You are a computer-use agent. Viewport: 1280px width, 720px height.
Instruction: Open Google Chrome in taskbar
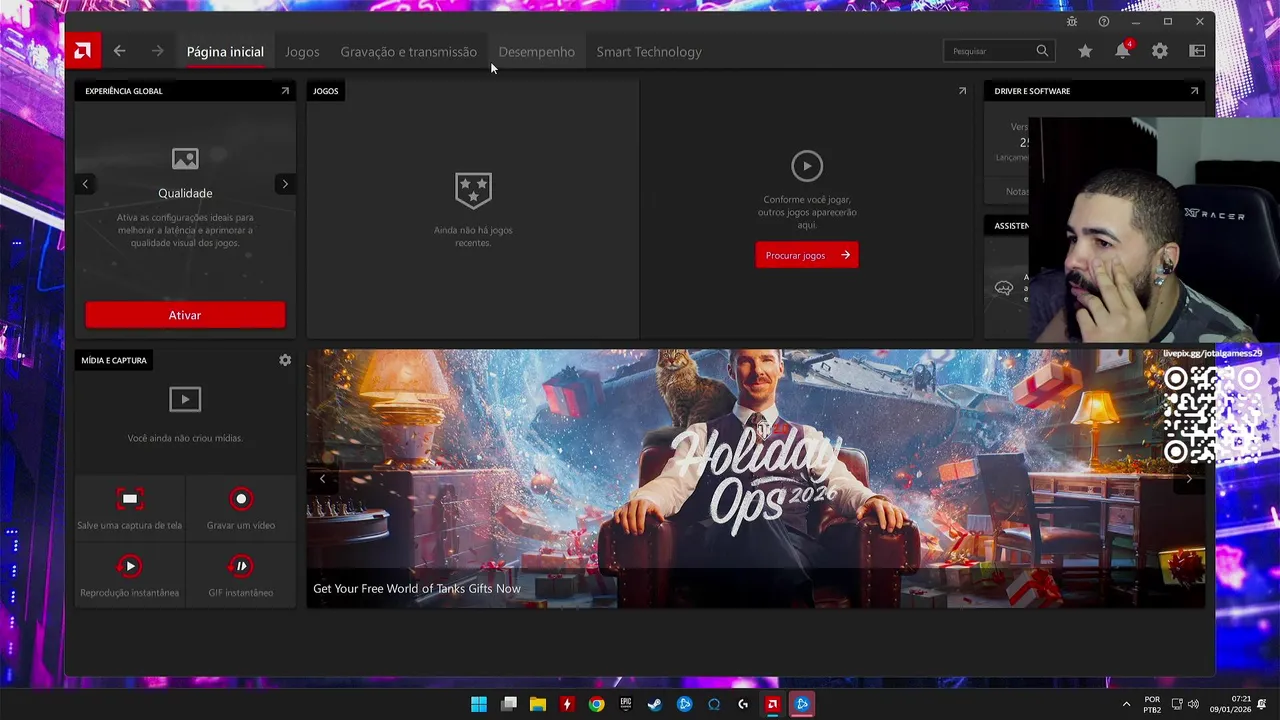pyautogui.click(x=596, y=704)
